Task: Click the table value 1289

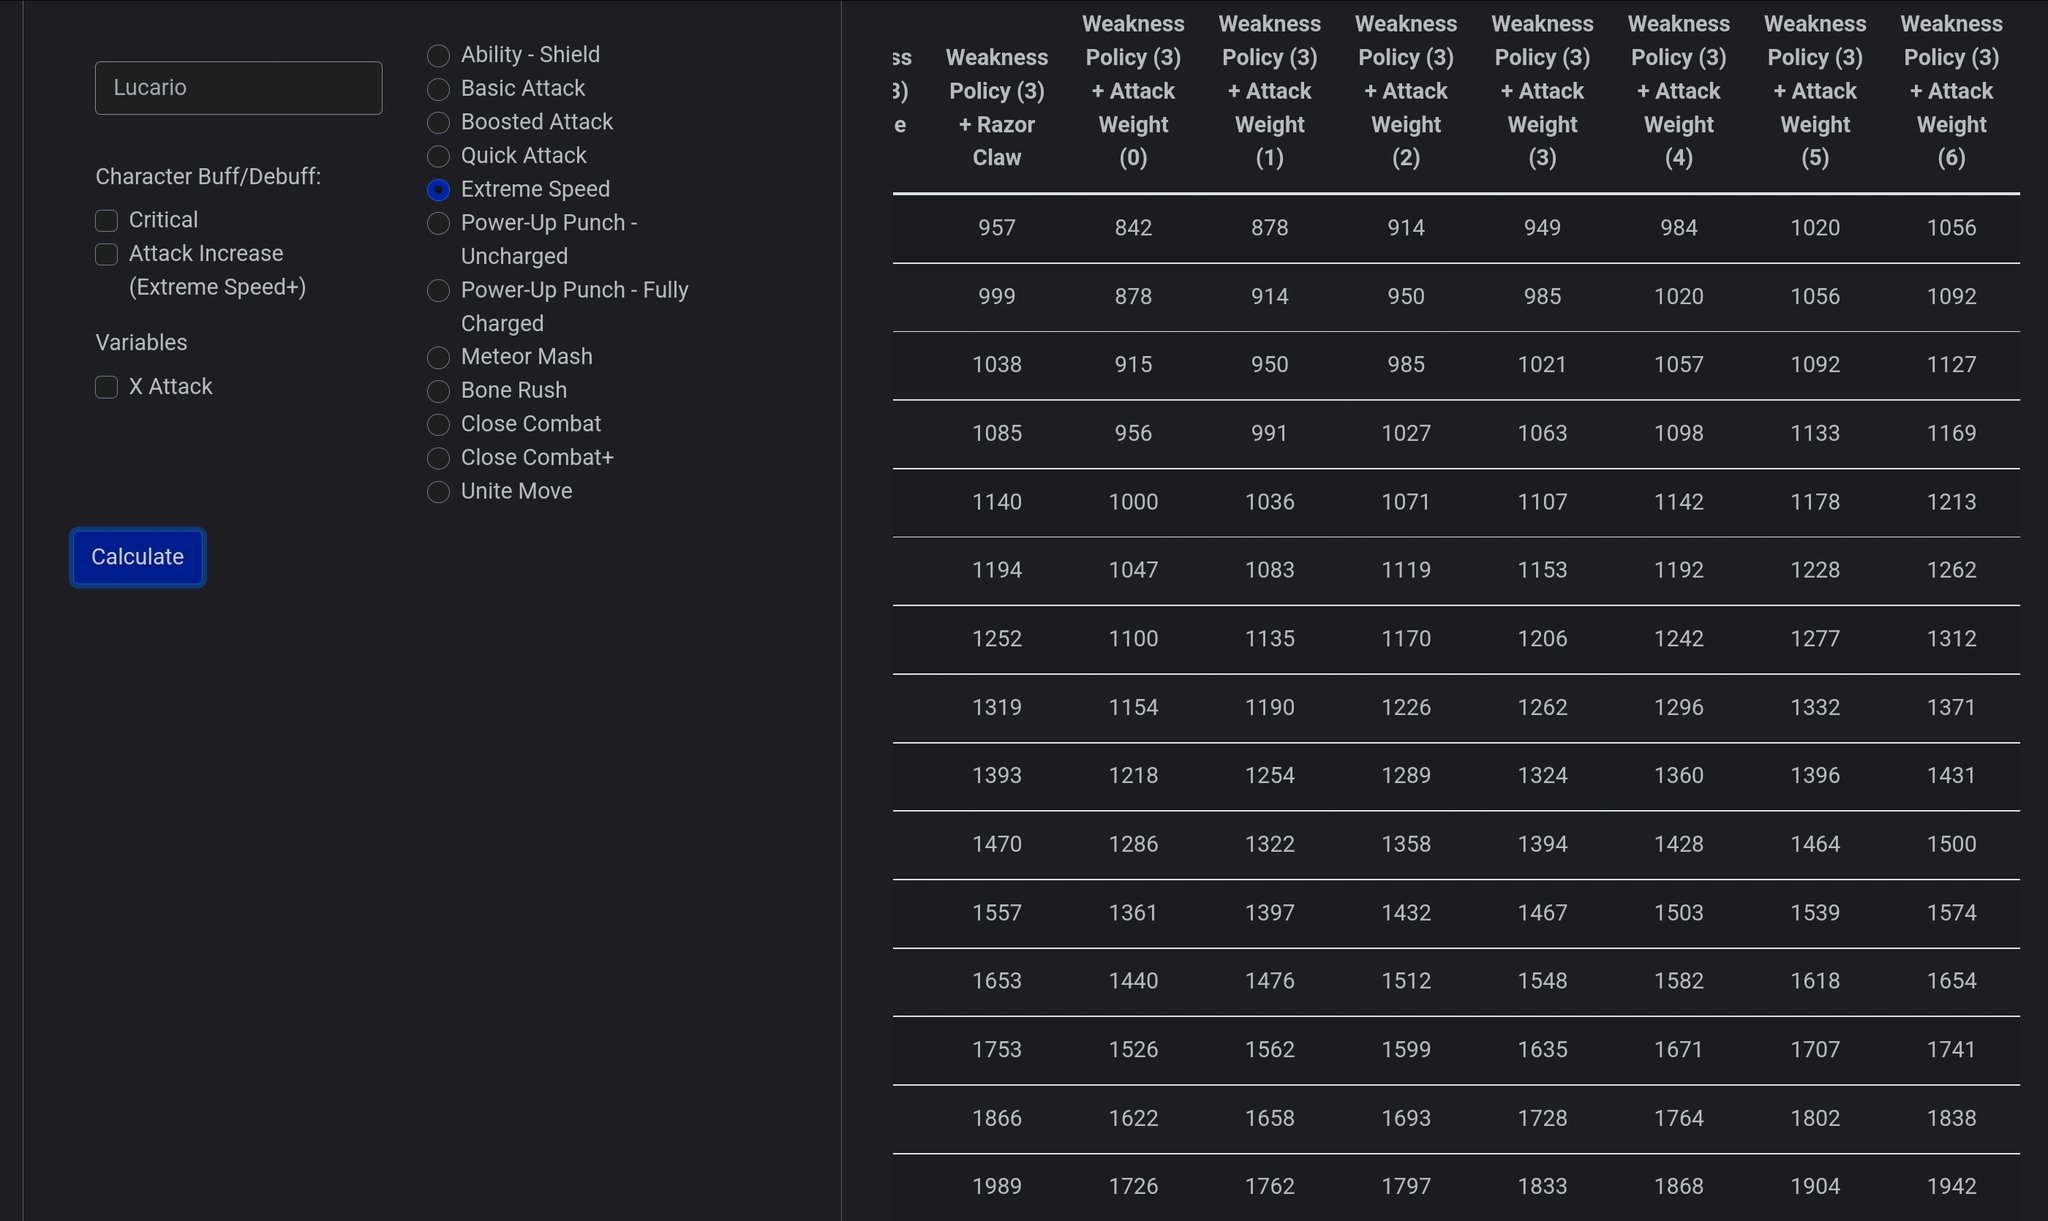Action: [1406, 776]
